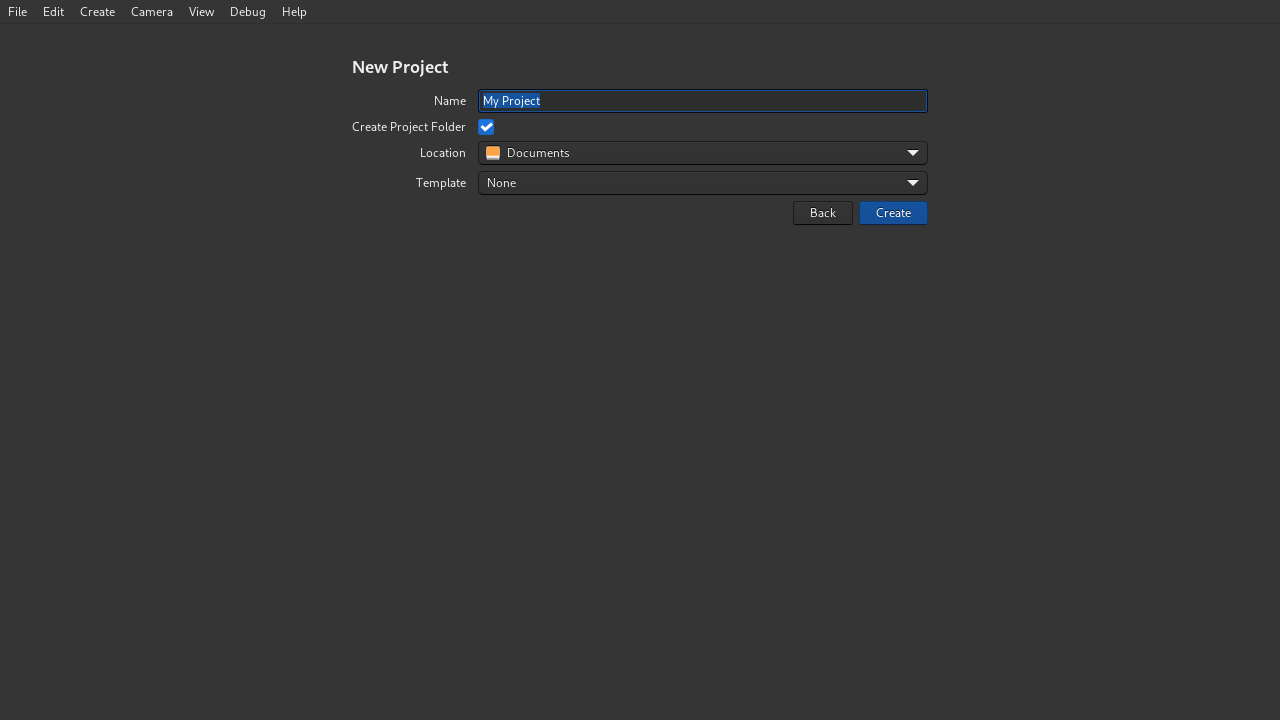This screenshot has width=1280, height=720.
Task: Click the Back button
Action: 822,212
